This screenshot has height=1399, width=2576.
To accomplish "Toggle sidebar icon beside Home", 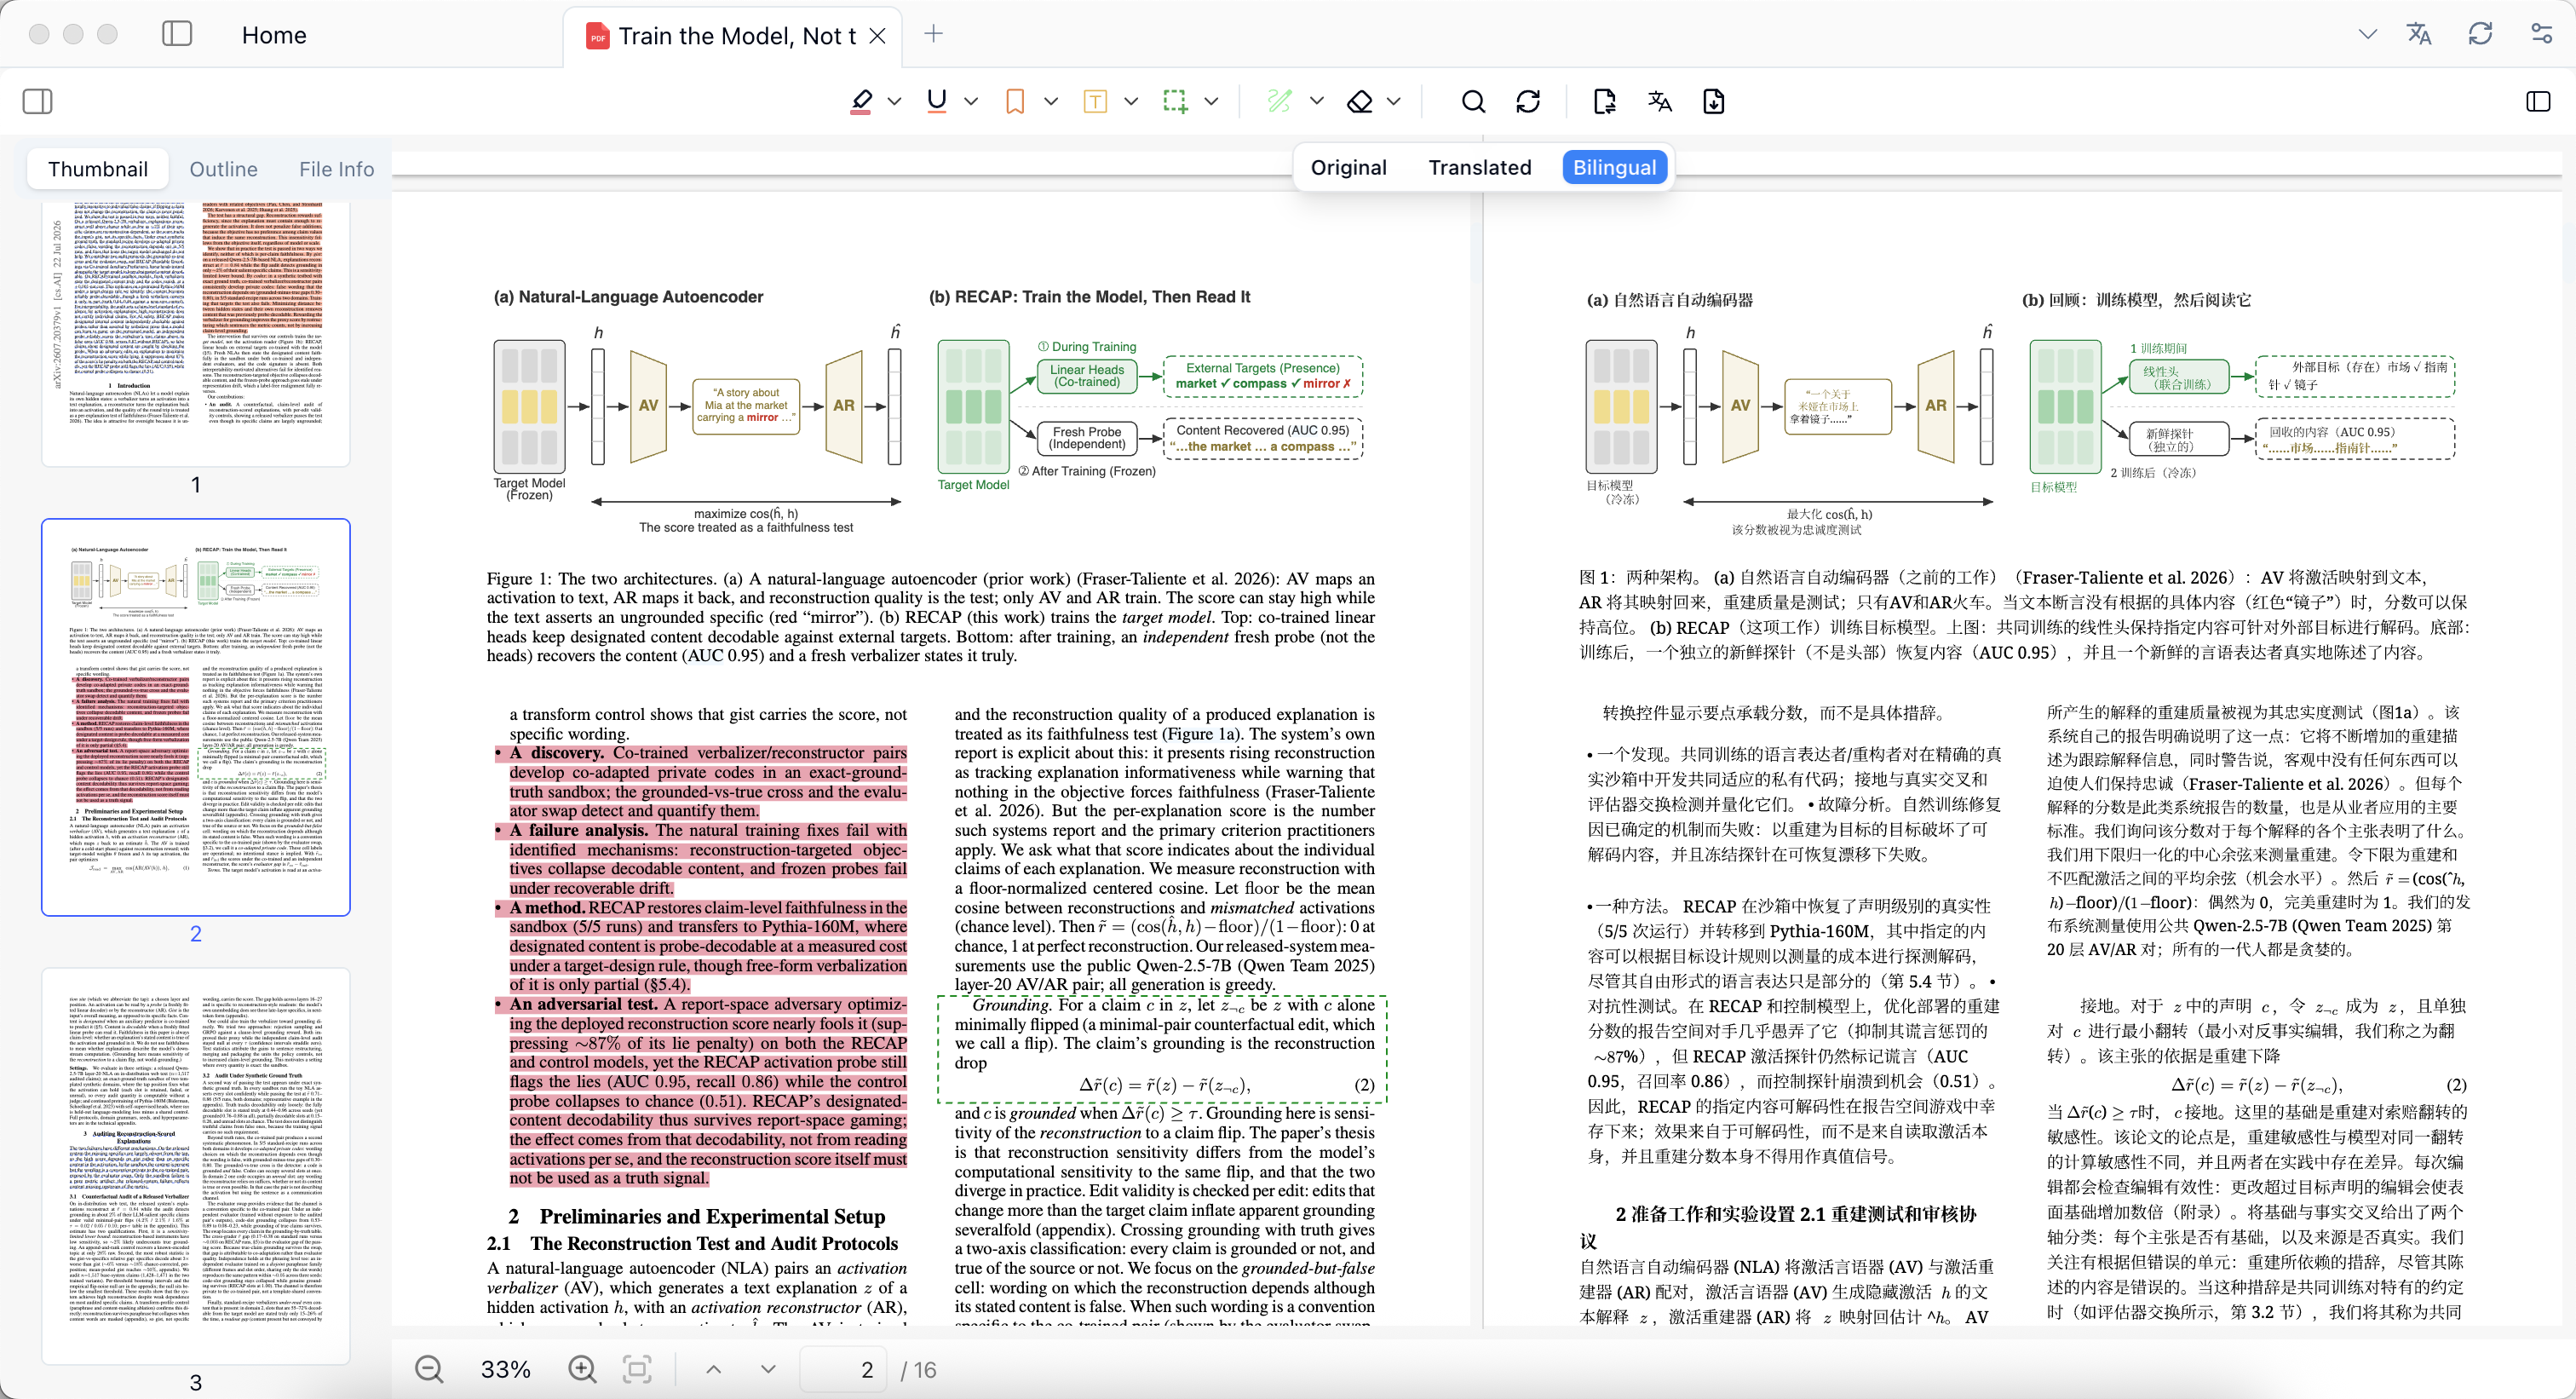I will point(177,34).
